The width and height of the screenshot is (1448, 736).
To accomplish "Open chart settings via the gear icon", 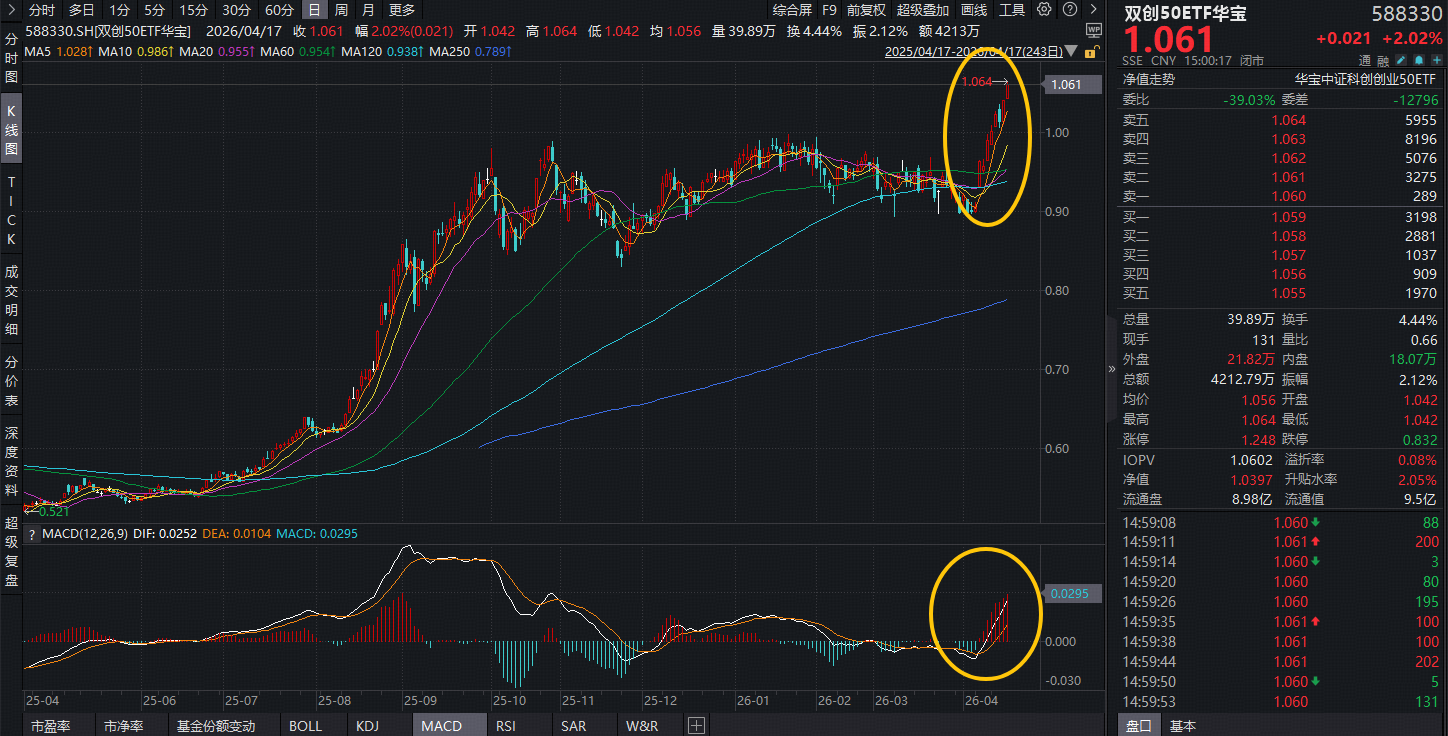I will pyautogui.click(x=1044, y=10).
